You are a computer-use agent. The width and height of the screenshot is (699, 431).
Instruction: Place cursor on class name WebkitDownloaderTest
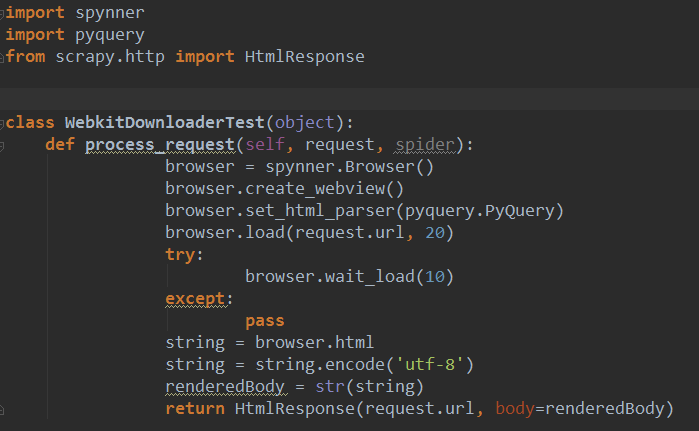pos(165,123)
